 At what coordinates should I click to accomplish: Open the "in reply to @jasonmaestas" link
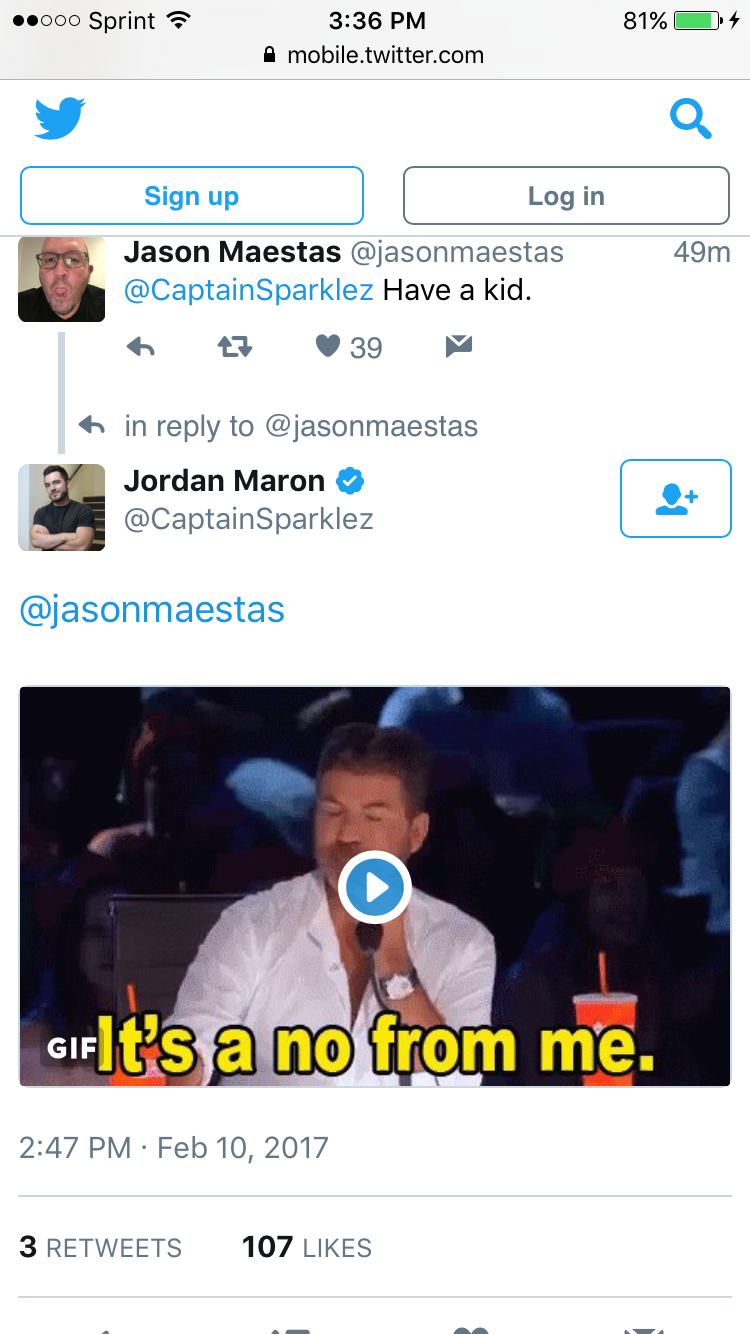point(301,426)
